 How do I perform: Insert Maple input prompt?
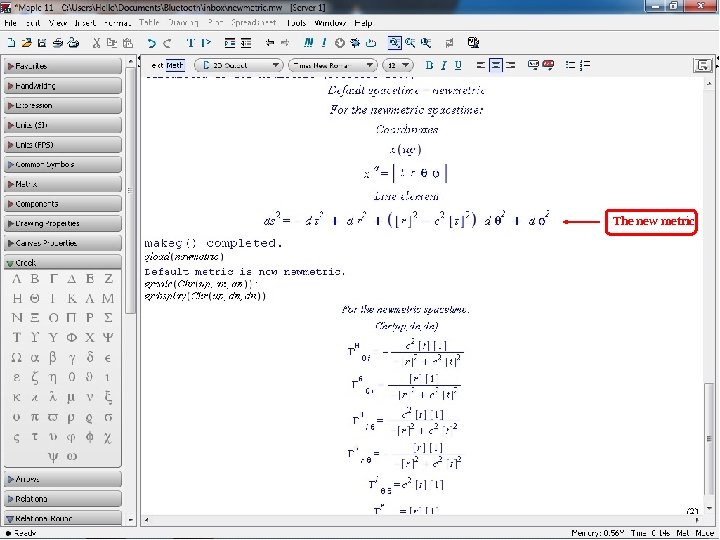(x=206, y=43)
